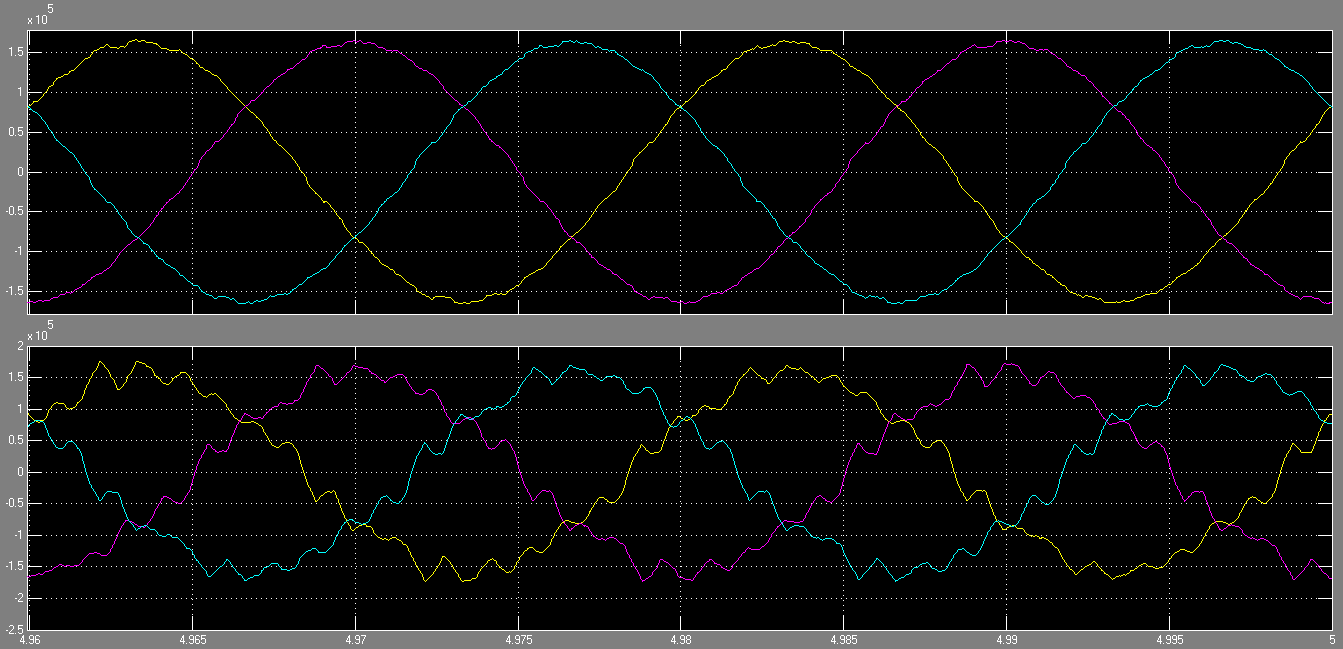Click the final 5 time axis label
Image resolution: width=1343 pixels, height=649 pixels.
[x=1331, y=638]
